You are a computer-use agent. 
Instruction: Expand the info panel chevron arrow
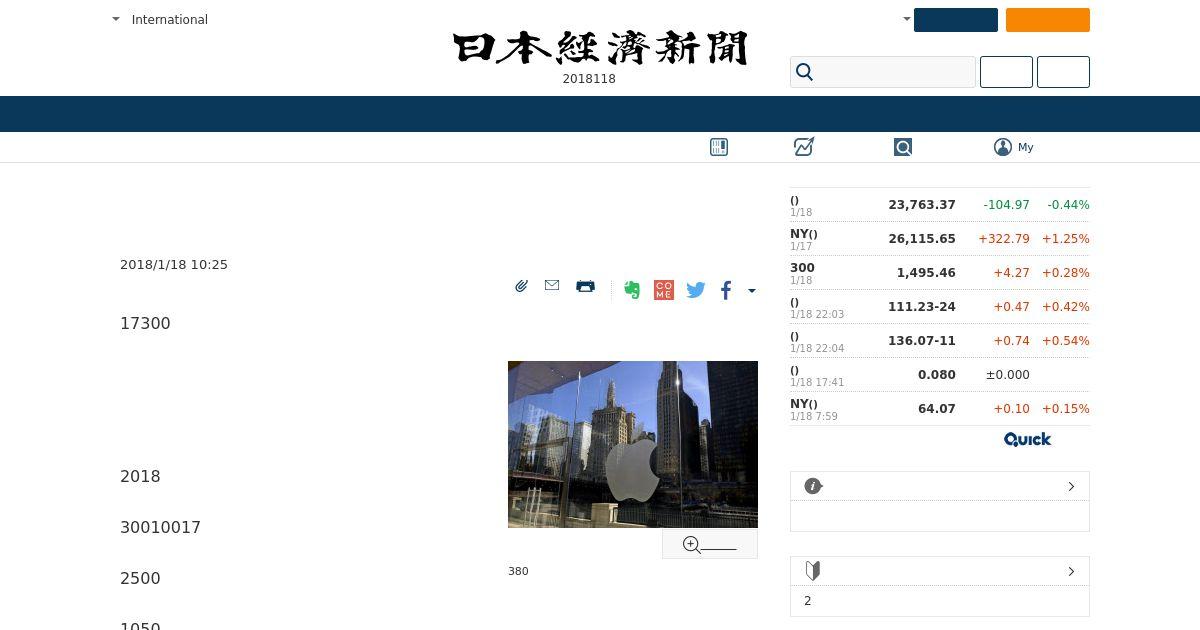coord(1071,486)
